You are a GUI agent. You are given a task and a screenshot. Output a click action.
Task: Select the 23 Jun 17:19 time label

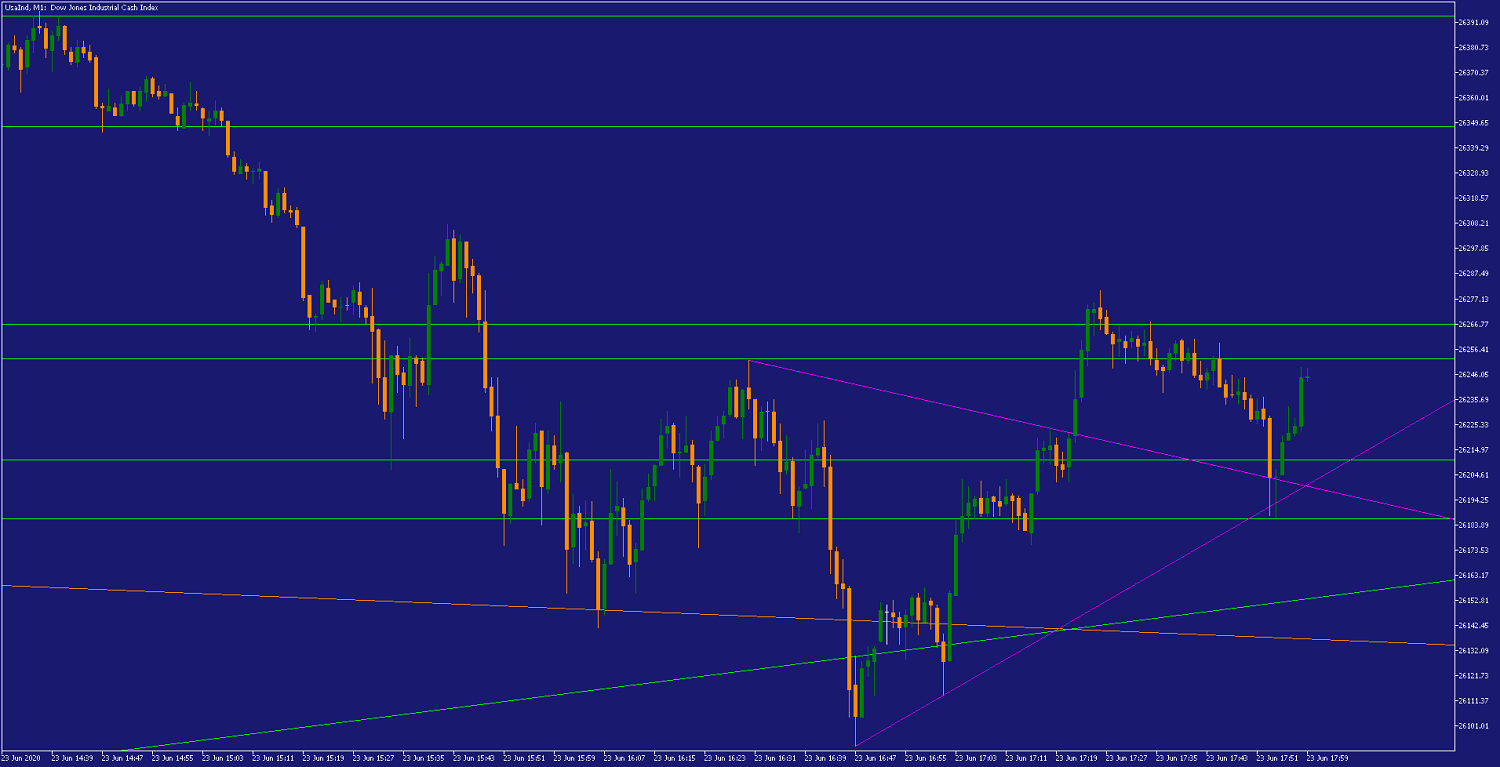1074,758
